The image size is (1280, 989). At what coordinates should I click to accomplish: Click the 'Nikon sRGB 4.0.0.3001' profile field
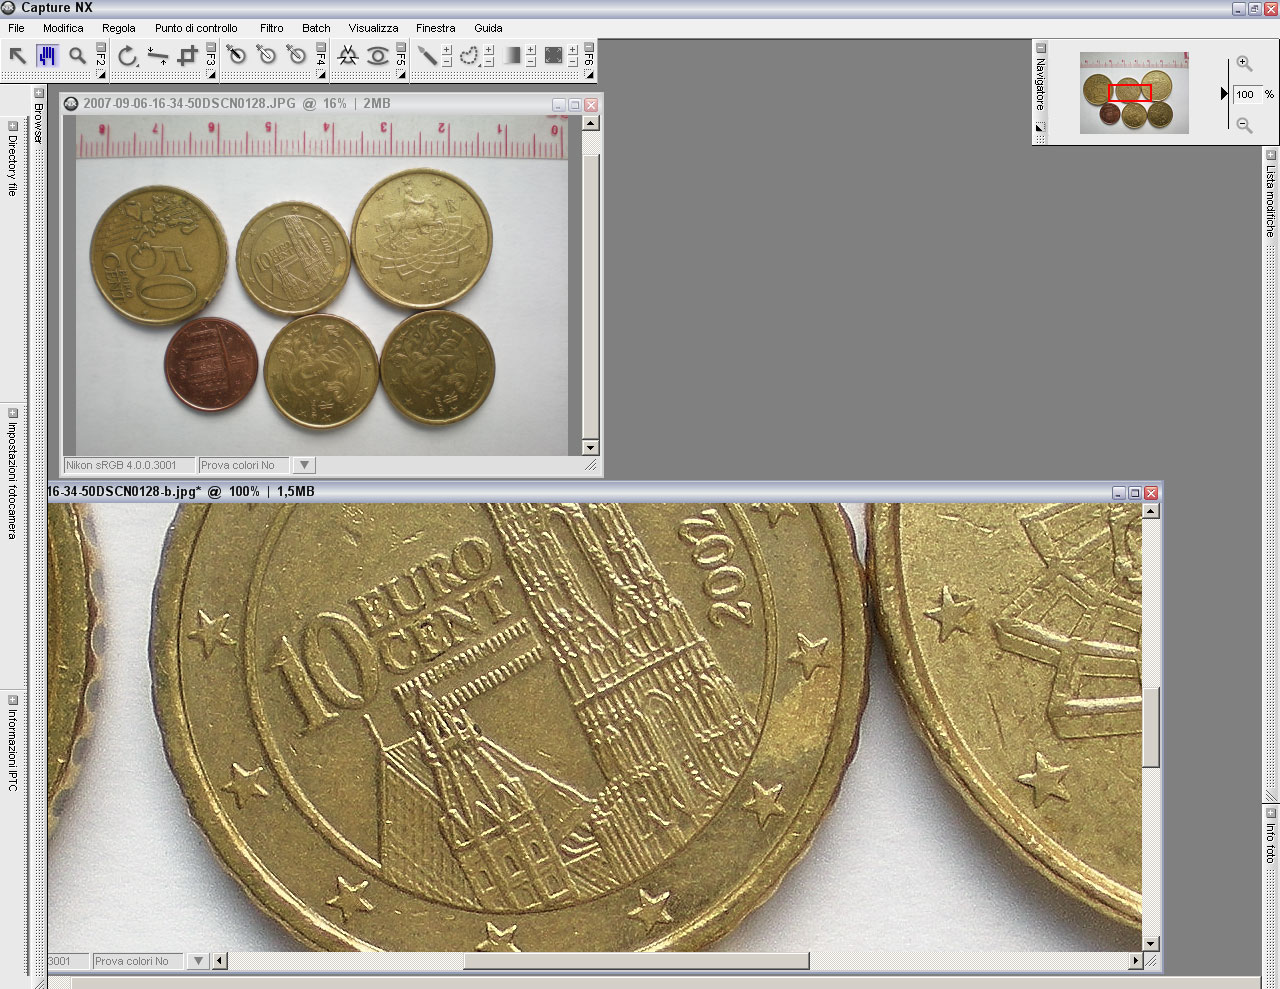[x=129, y=465]
